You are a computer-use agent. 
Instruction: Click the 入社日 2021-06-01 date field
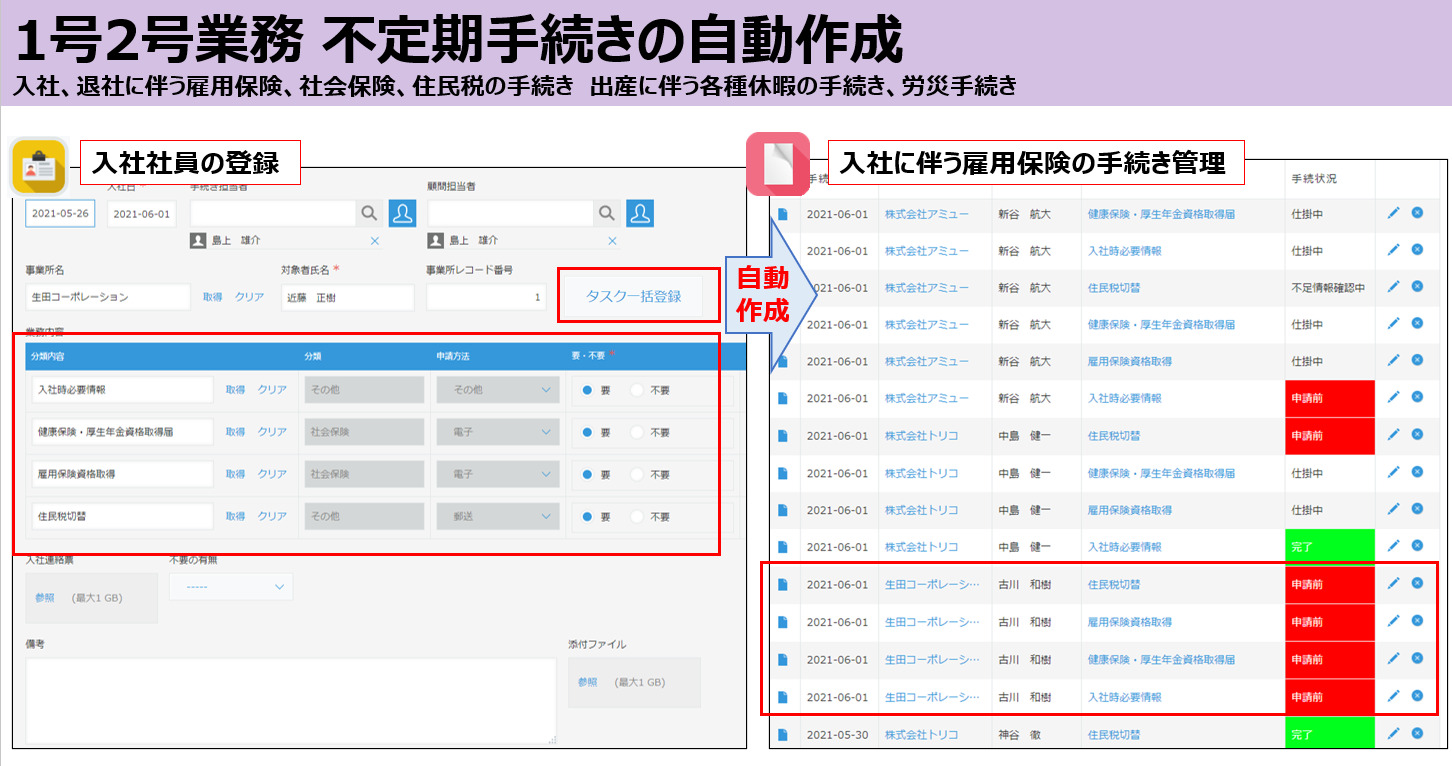point(141,214)
